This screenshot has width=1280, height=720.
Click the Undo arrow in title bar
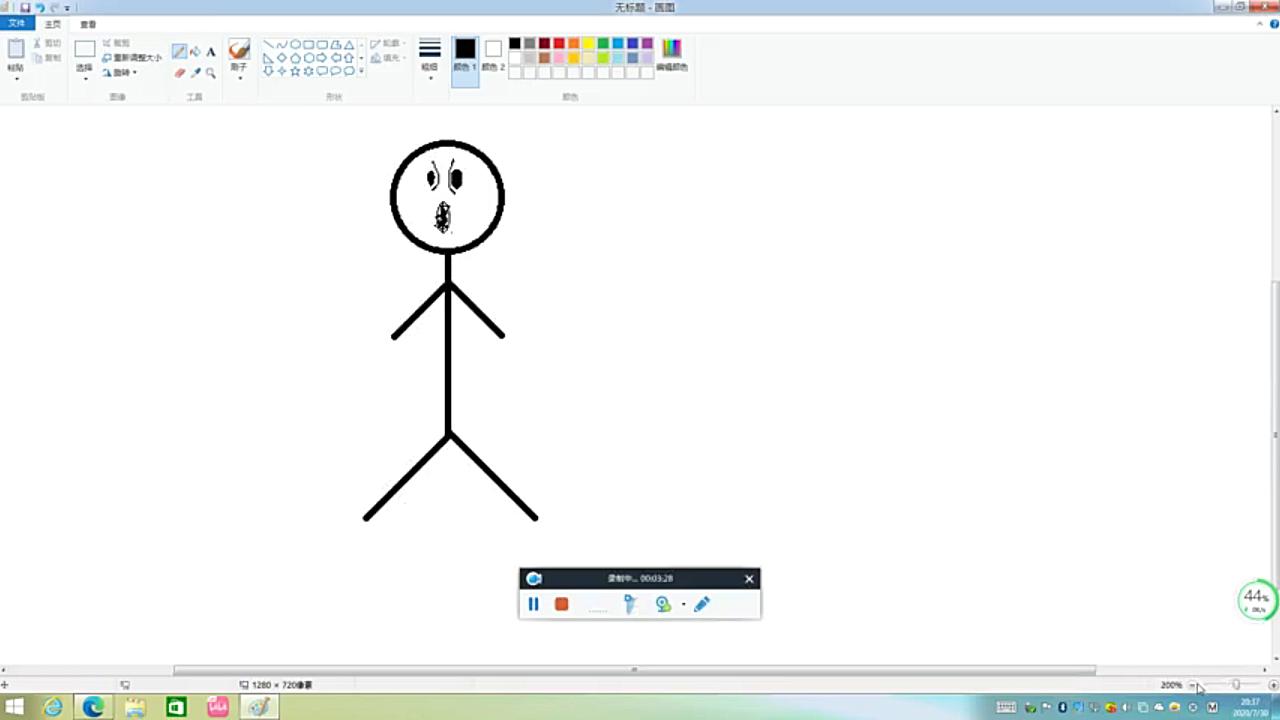click(x=40, y=7)
